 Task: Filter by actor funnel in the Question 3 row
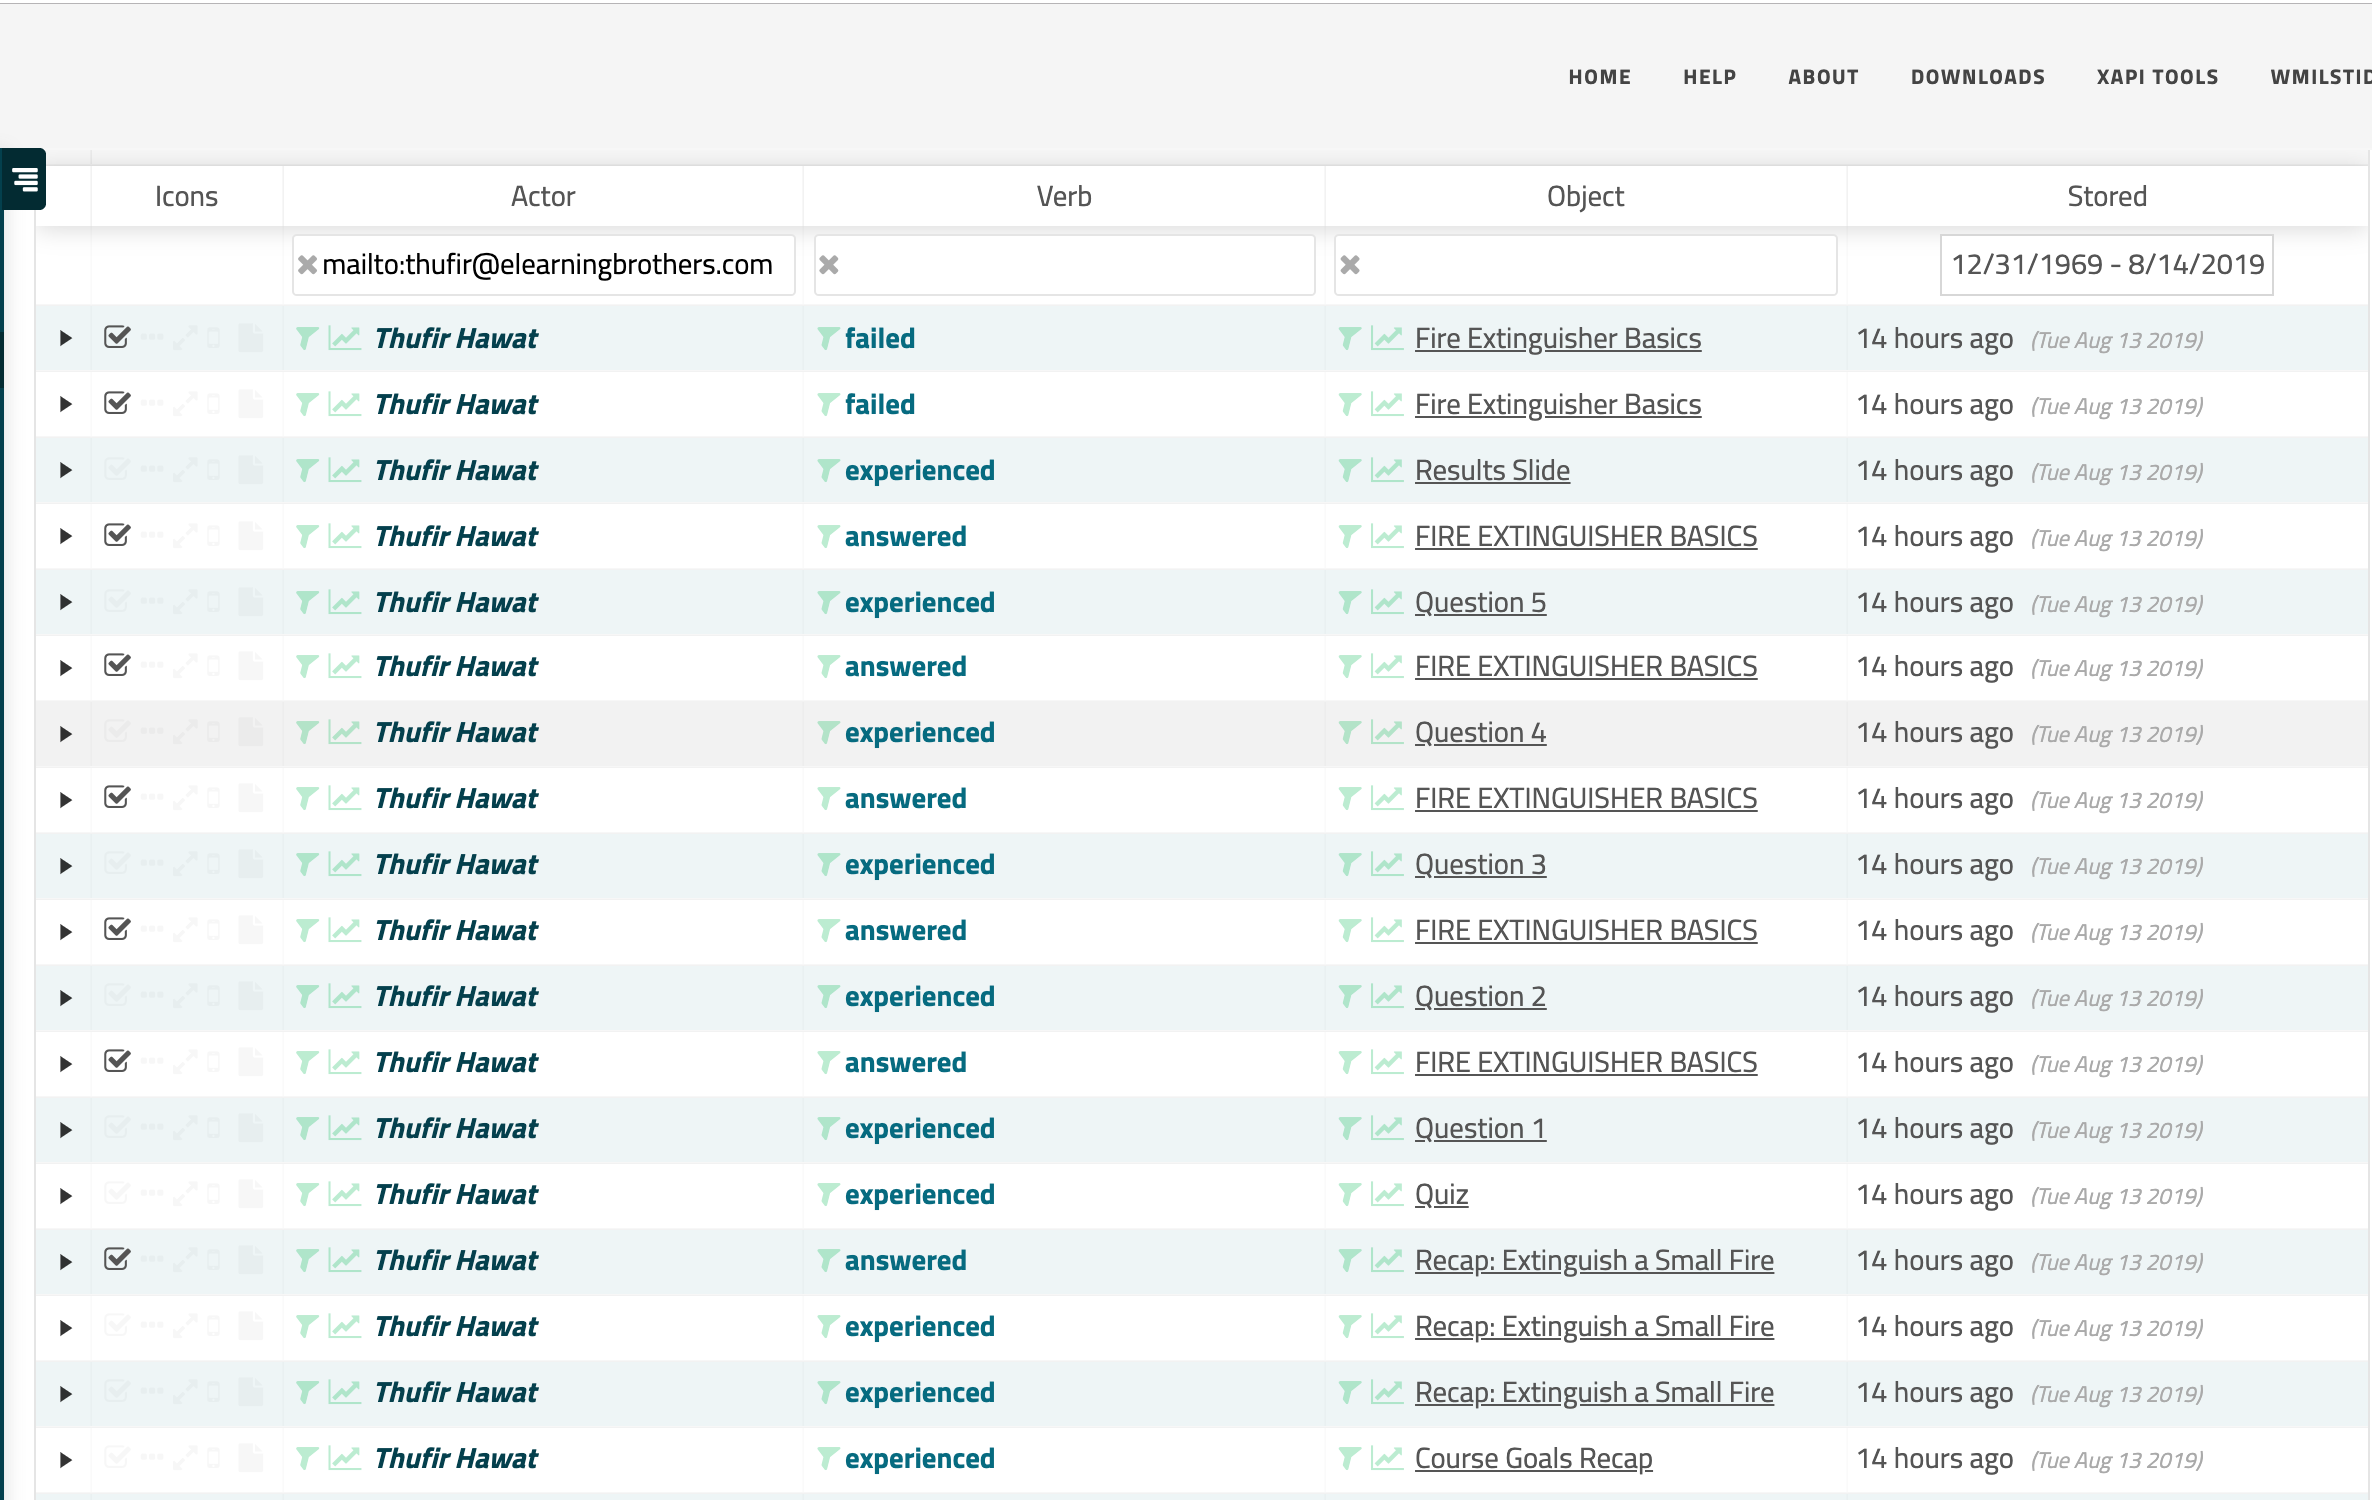pyautogui.click(x=307, y=865)
